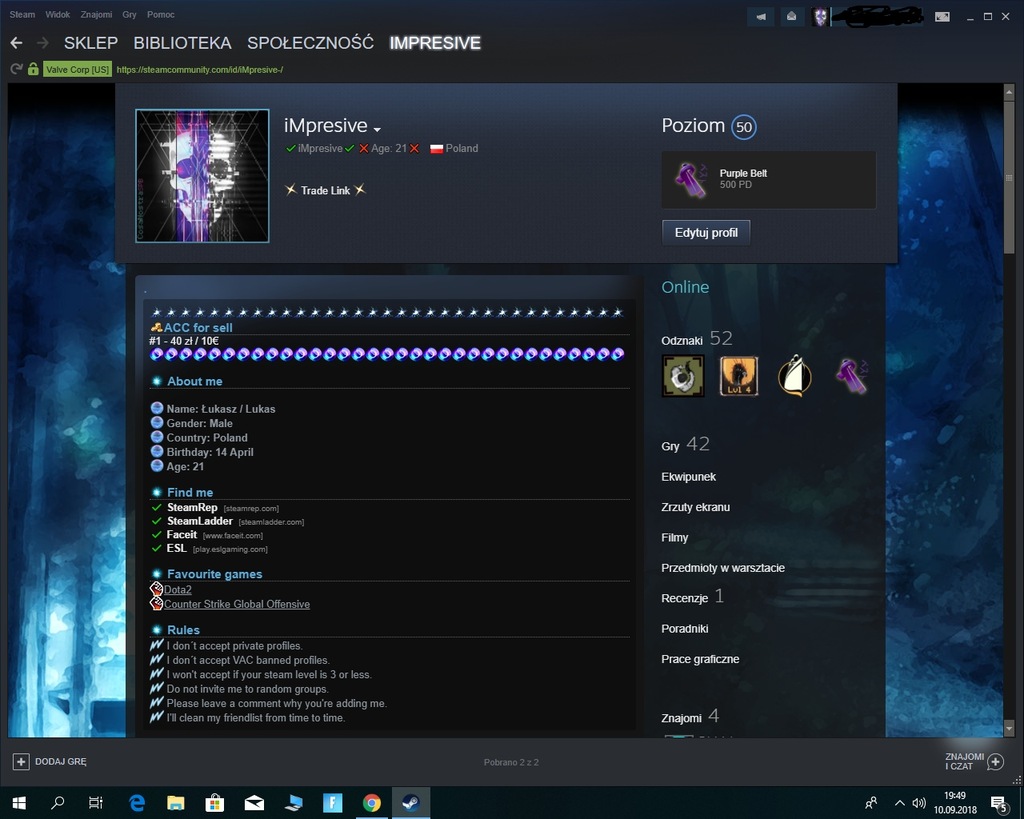Click the Purple Belt badge icon

tap(691, 180)
